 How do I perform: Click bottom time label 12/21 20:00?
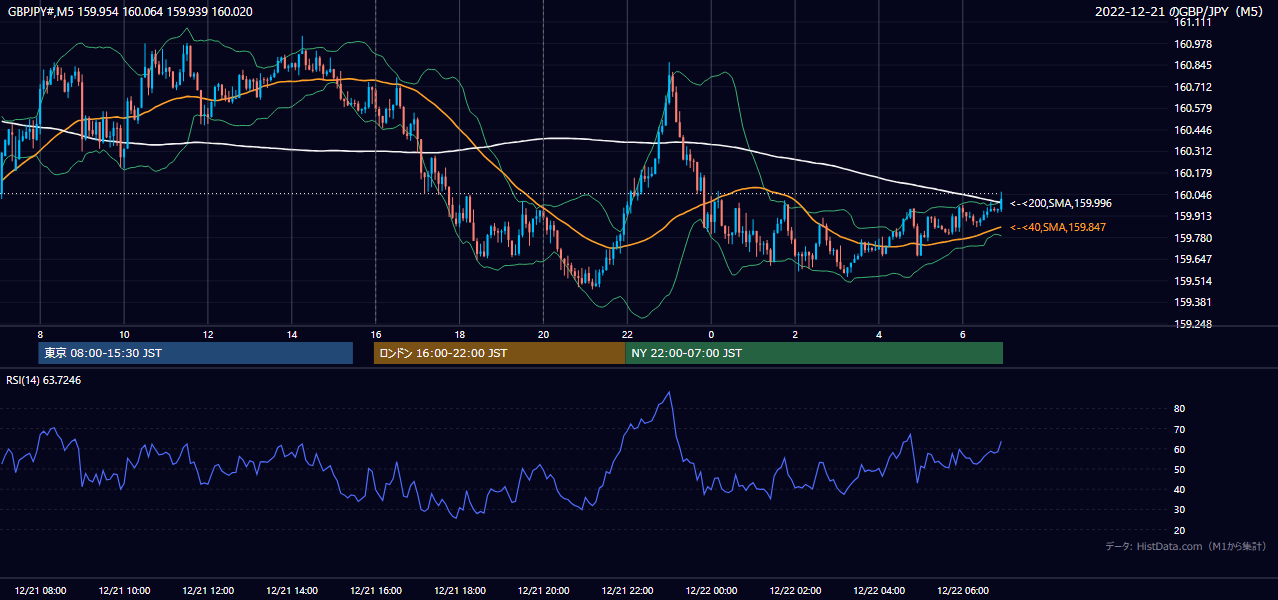(544, 591)
